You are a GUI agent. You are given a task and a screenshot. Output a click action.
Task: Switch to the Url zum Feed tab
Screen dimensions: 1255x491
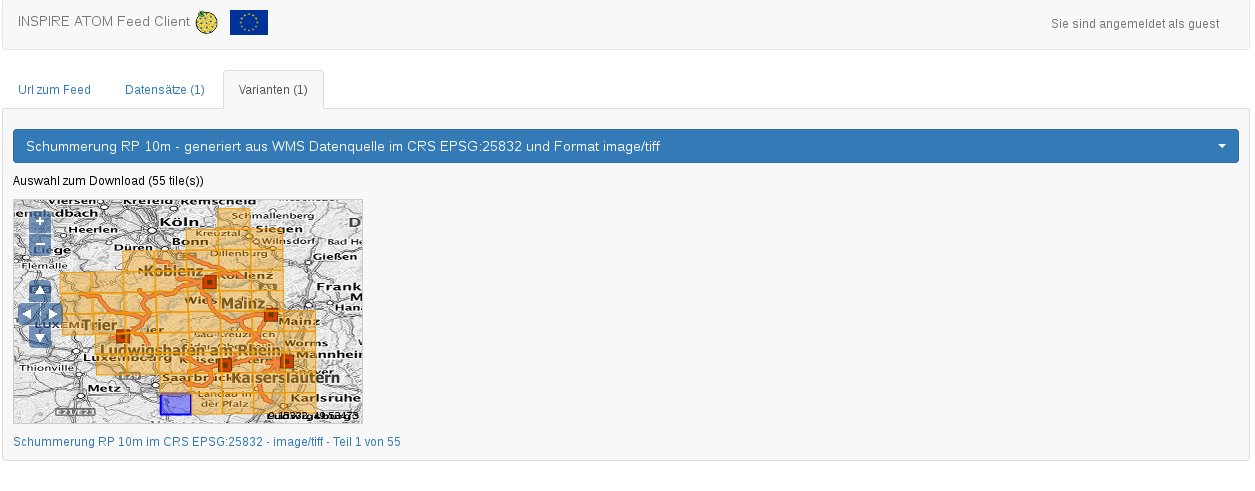[x=55, y=90]
